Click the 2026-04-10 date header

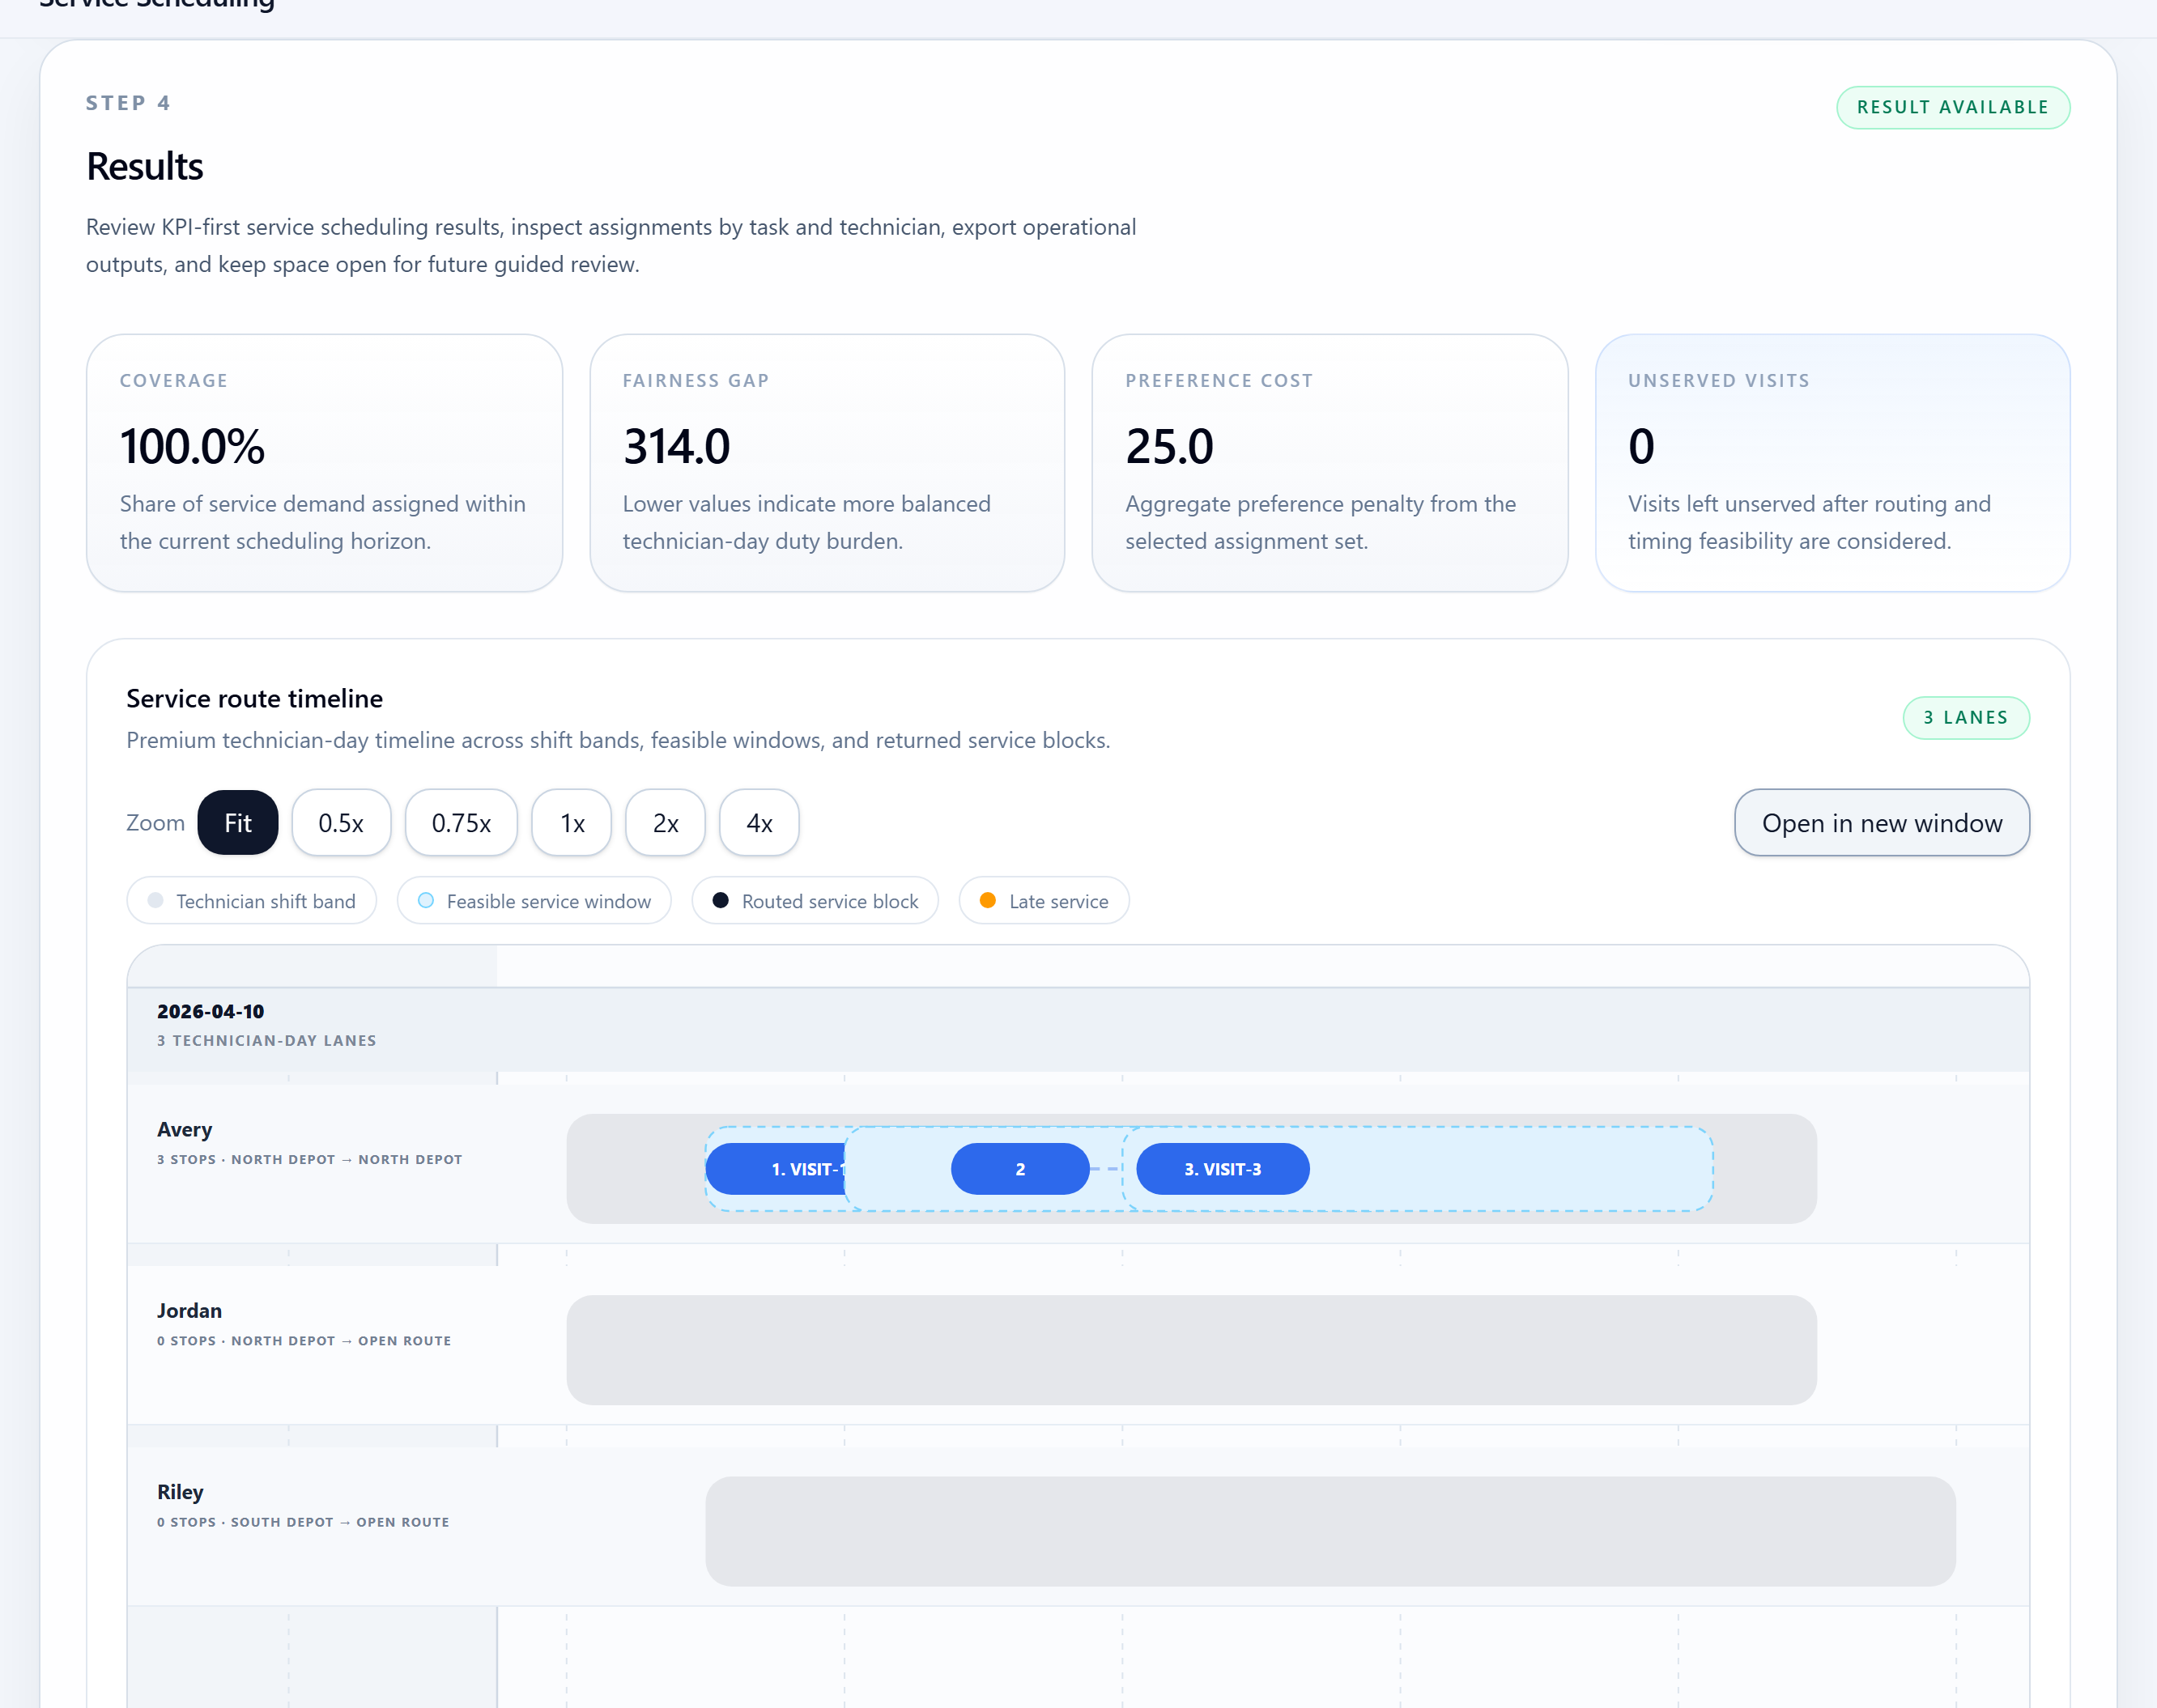click(x=211, y=1011)
